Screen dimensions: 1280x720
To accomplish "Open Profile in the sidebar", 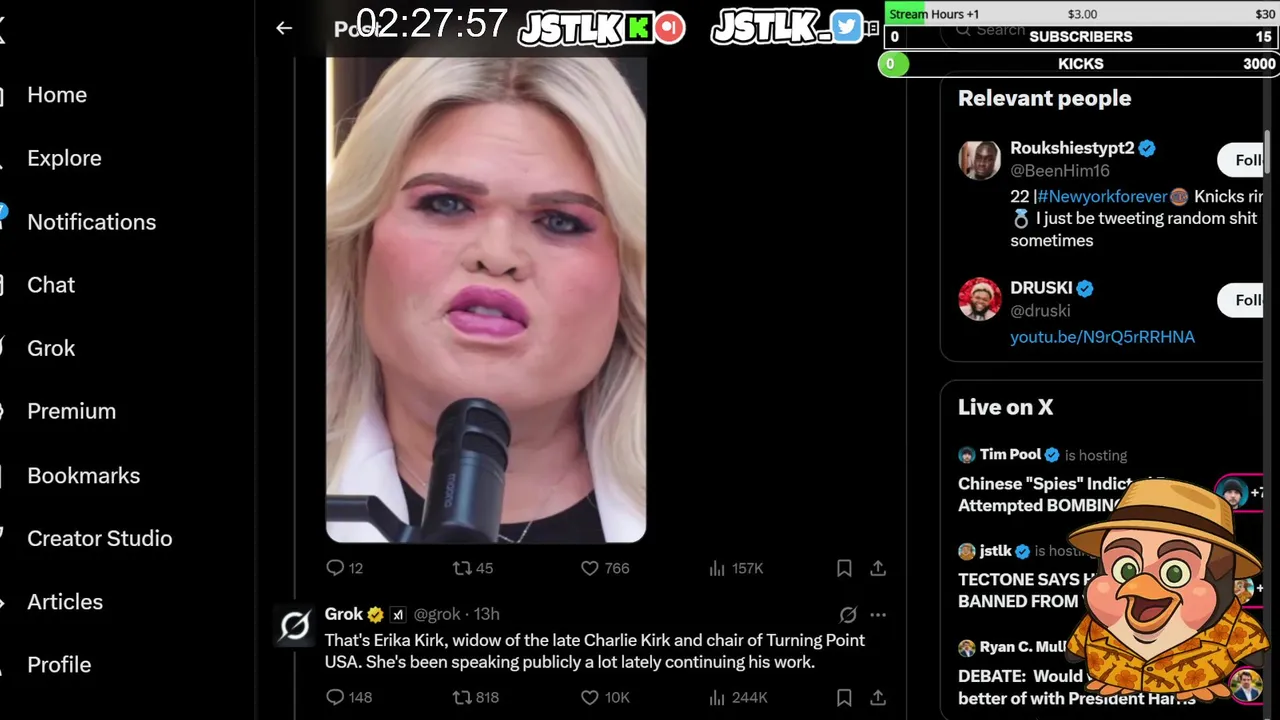I will point(58,665).
